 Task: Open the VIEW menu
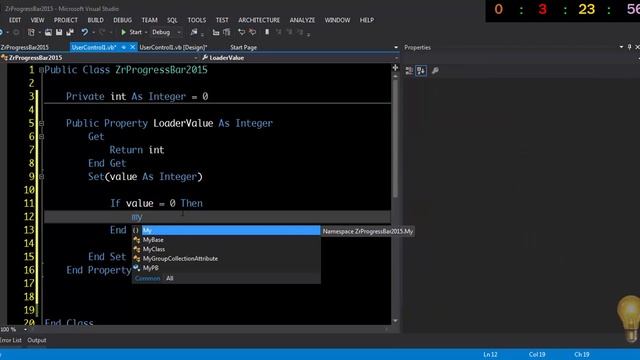click(x=37, y=20)
